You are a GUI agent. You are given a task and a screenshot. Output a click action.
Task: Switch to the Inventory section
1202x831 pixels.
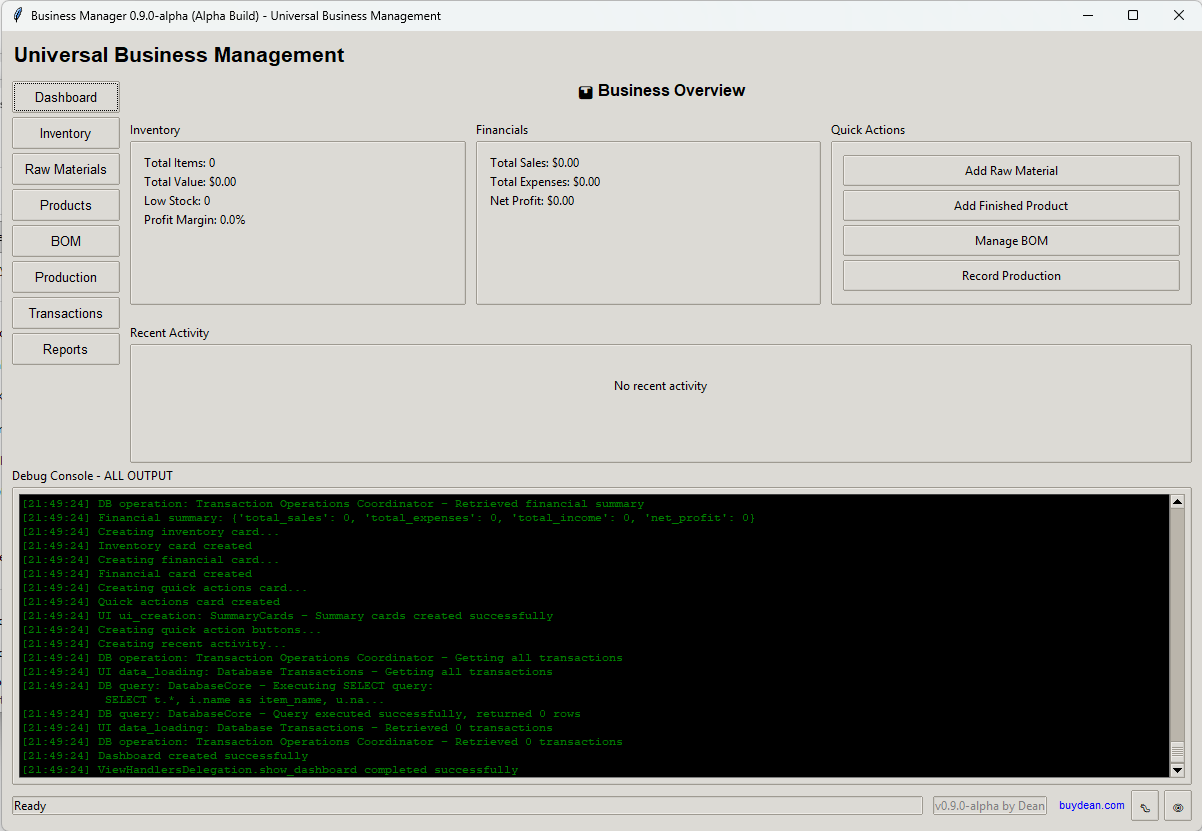pos(66,133)
